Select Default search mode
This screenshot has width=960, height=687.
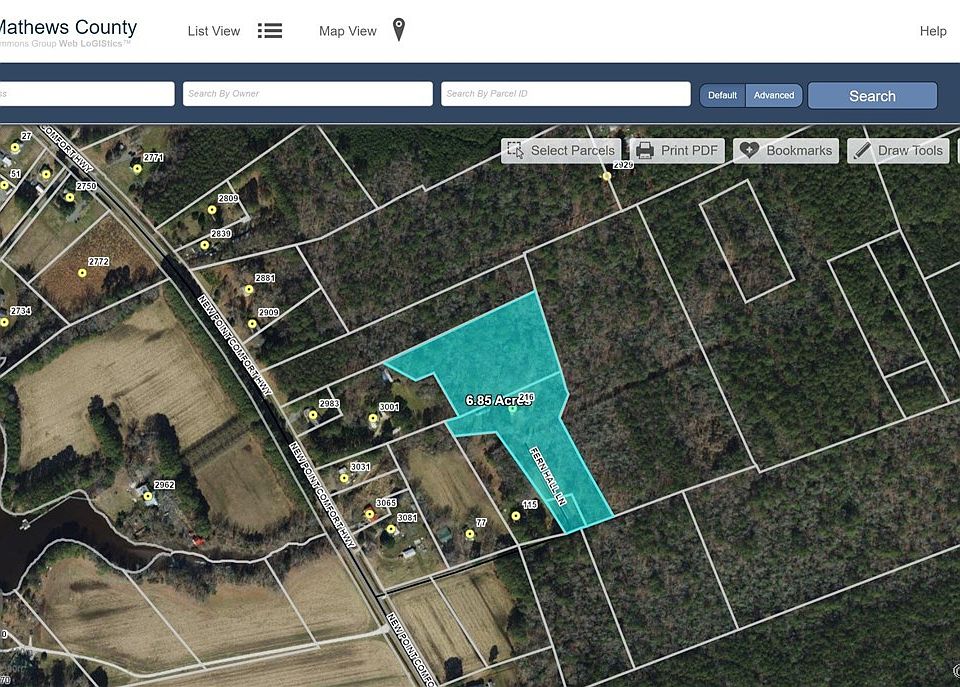pyautogui.click(x=722, y=96)
